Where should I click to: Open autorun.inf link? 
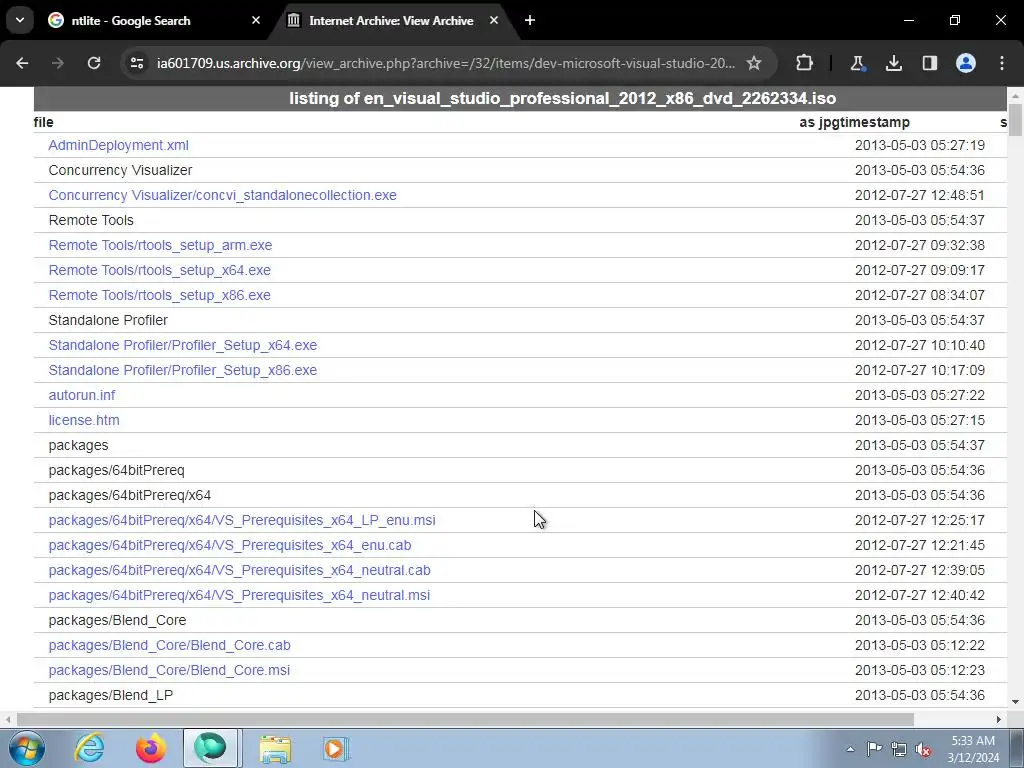(x=82, y=395)
